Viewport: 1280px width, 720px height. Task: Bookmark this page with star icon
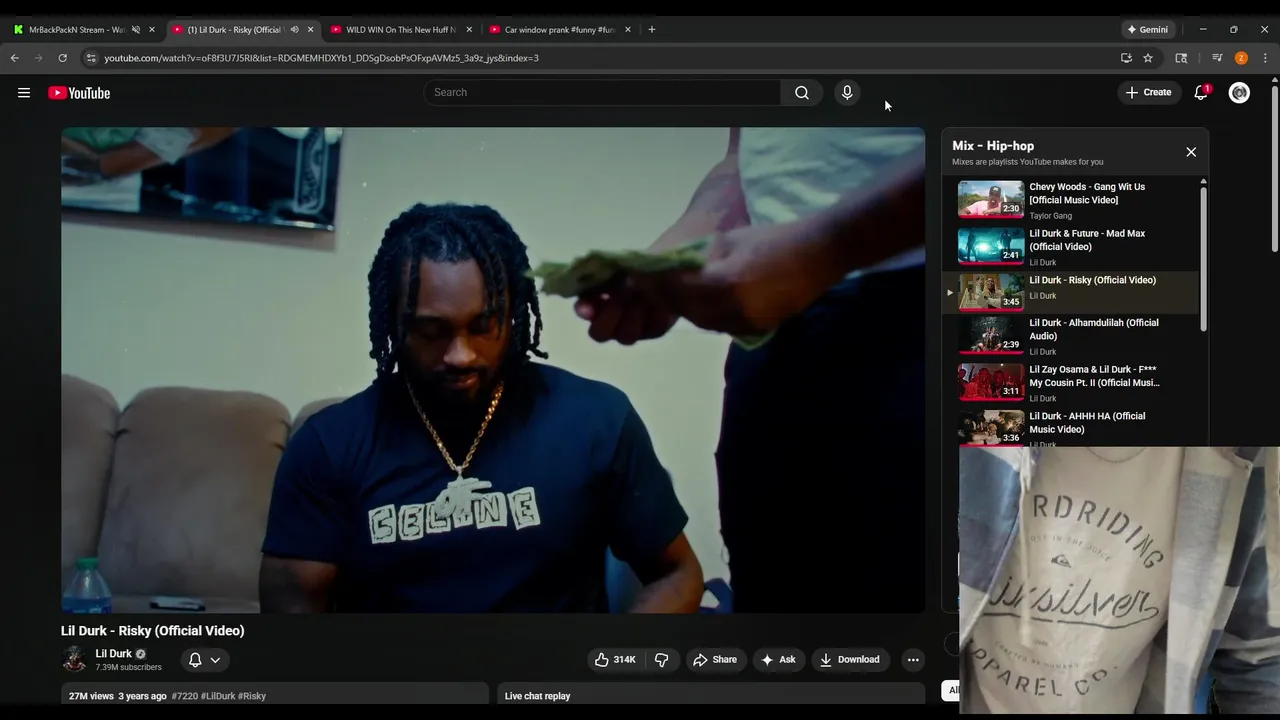tap(1148, 58)
